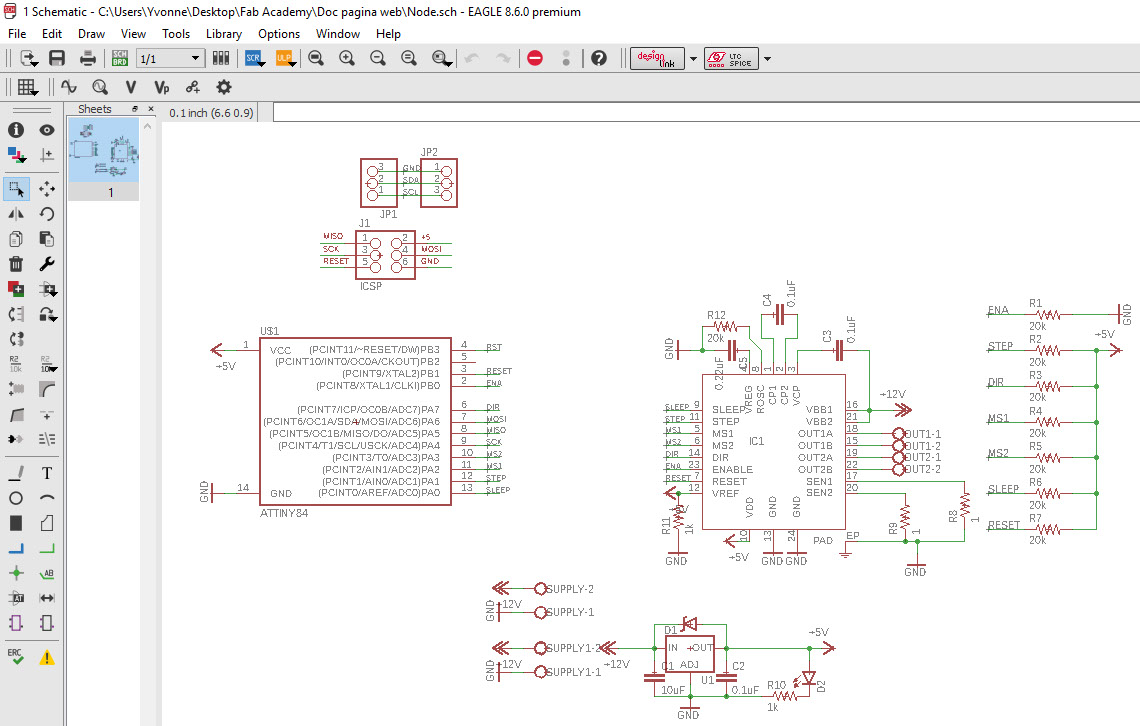Image resolution: width=1140 pixels, height=726 pixels.
Task: Select the Text tool
Action: point(47,474)
